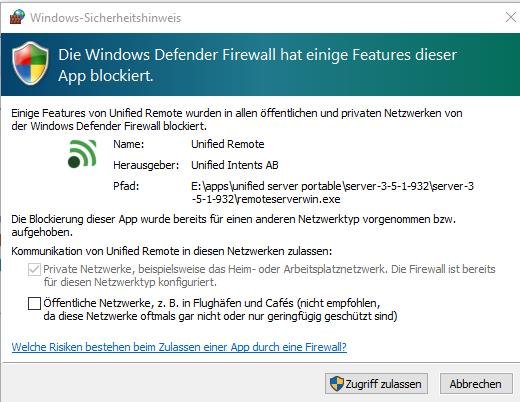Click the shield icon on Zugriff zulassen

336,384
